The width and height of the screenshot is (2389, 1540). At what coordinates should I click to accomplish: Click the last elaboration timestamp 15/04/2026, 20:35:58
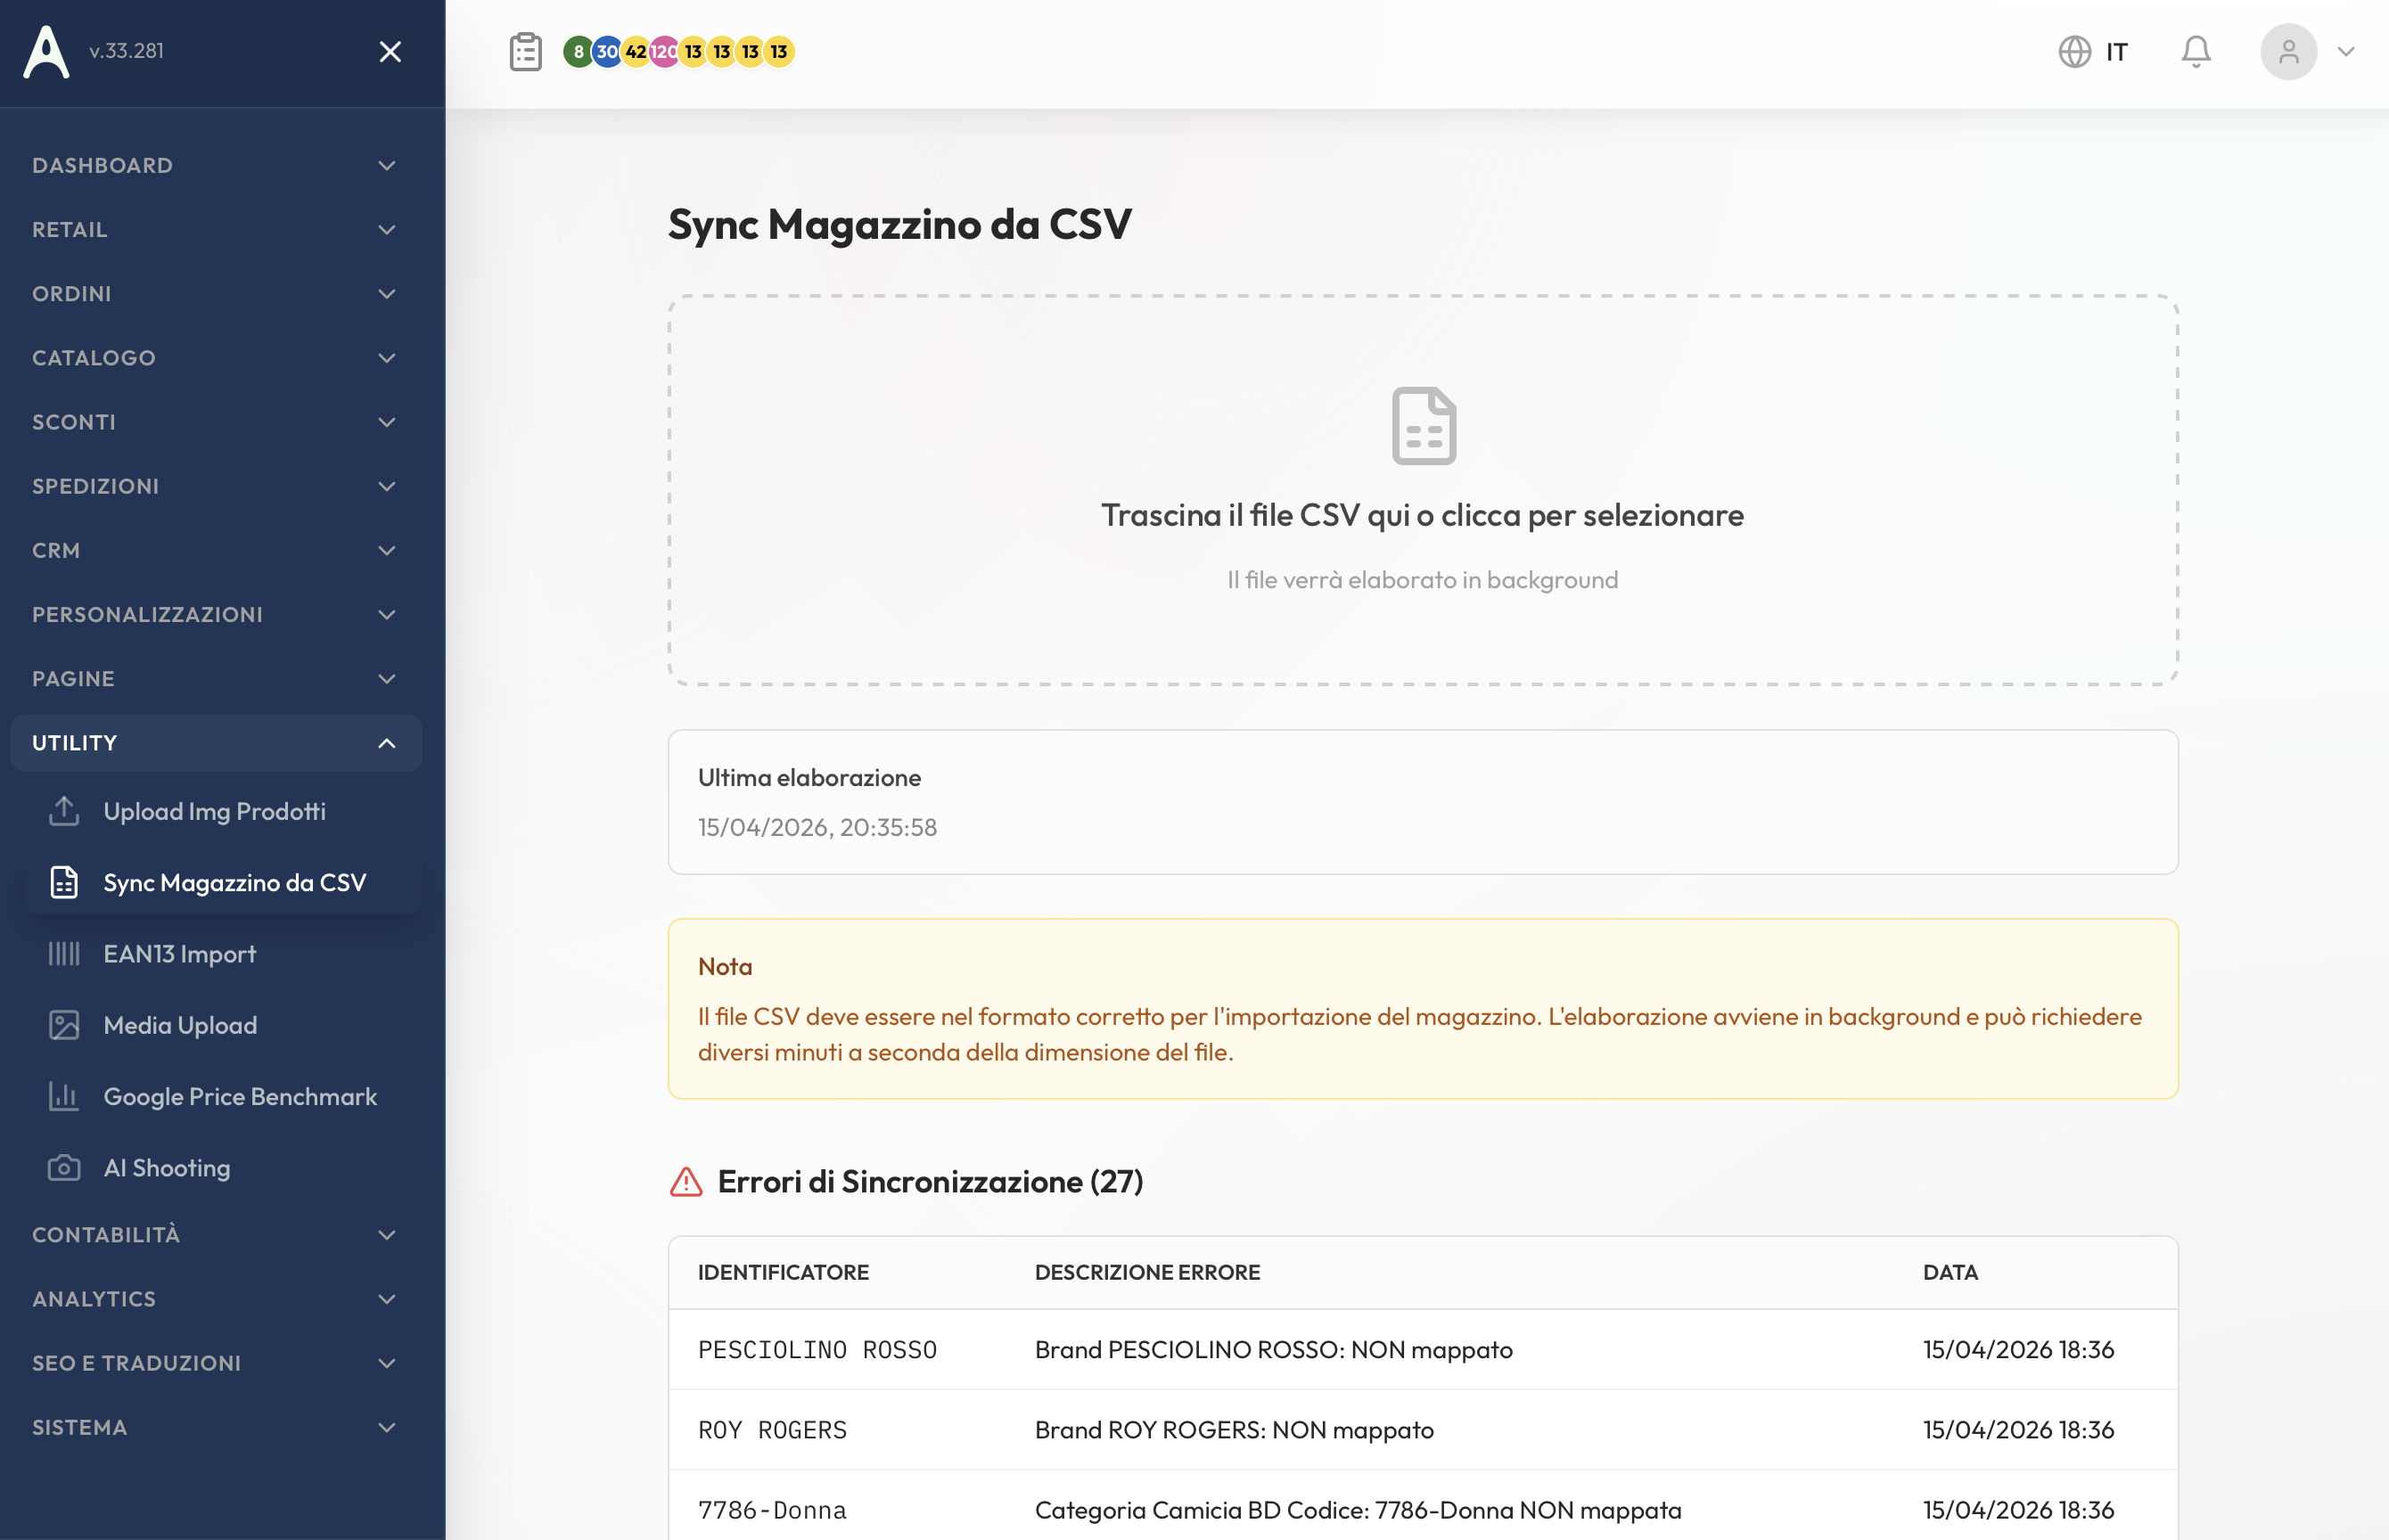click(x=817, y=827)
